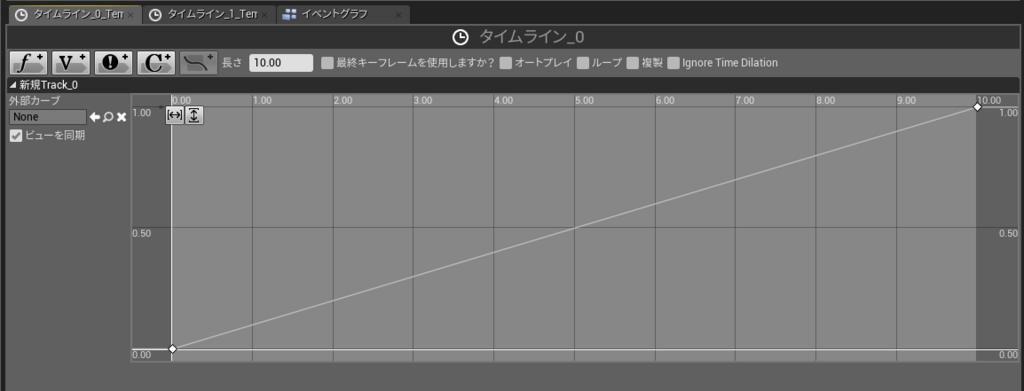Image resolution: width=1024 pixels, height=391 pixels.
Task: Zoom to fit vertical in the curve editor
Action: (195, 116)
